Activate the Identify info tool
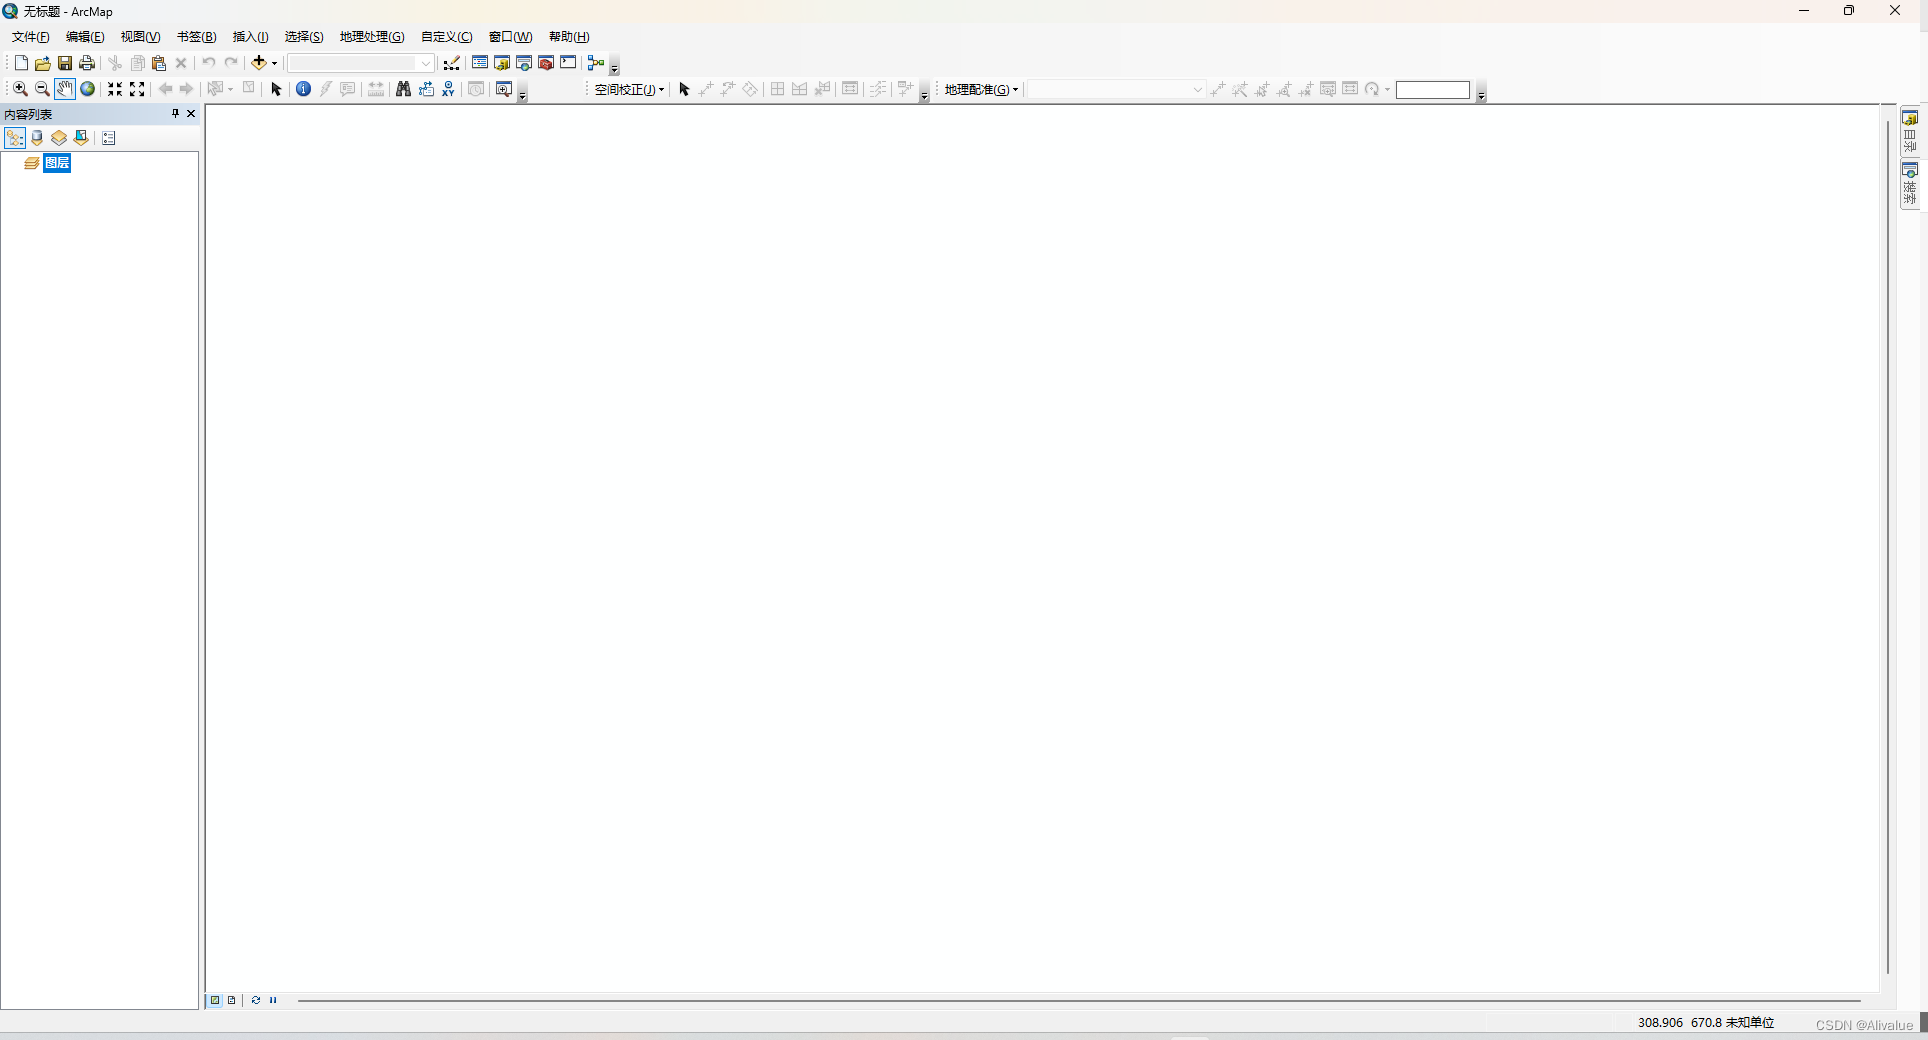Viewport: 1928px width, 1040px height. tap(304, 89)
